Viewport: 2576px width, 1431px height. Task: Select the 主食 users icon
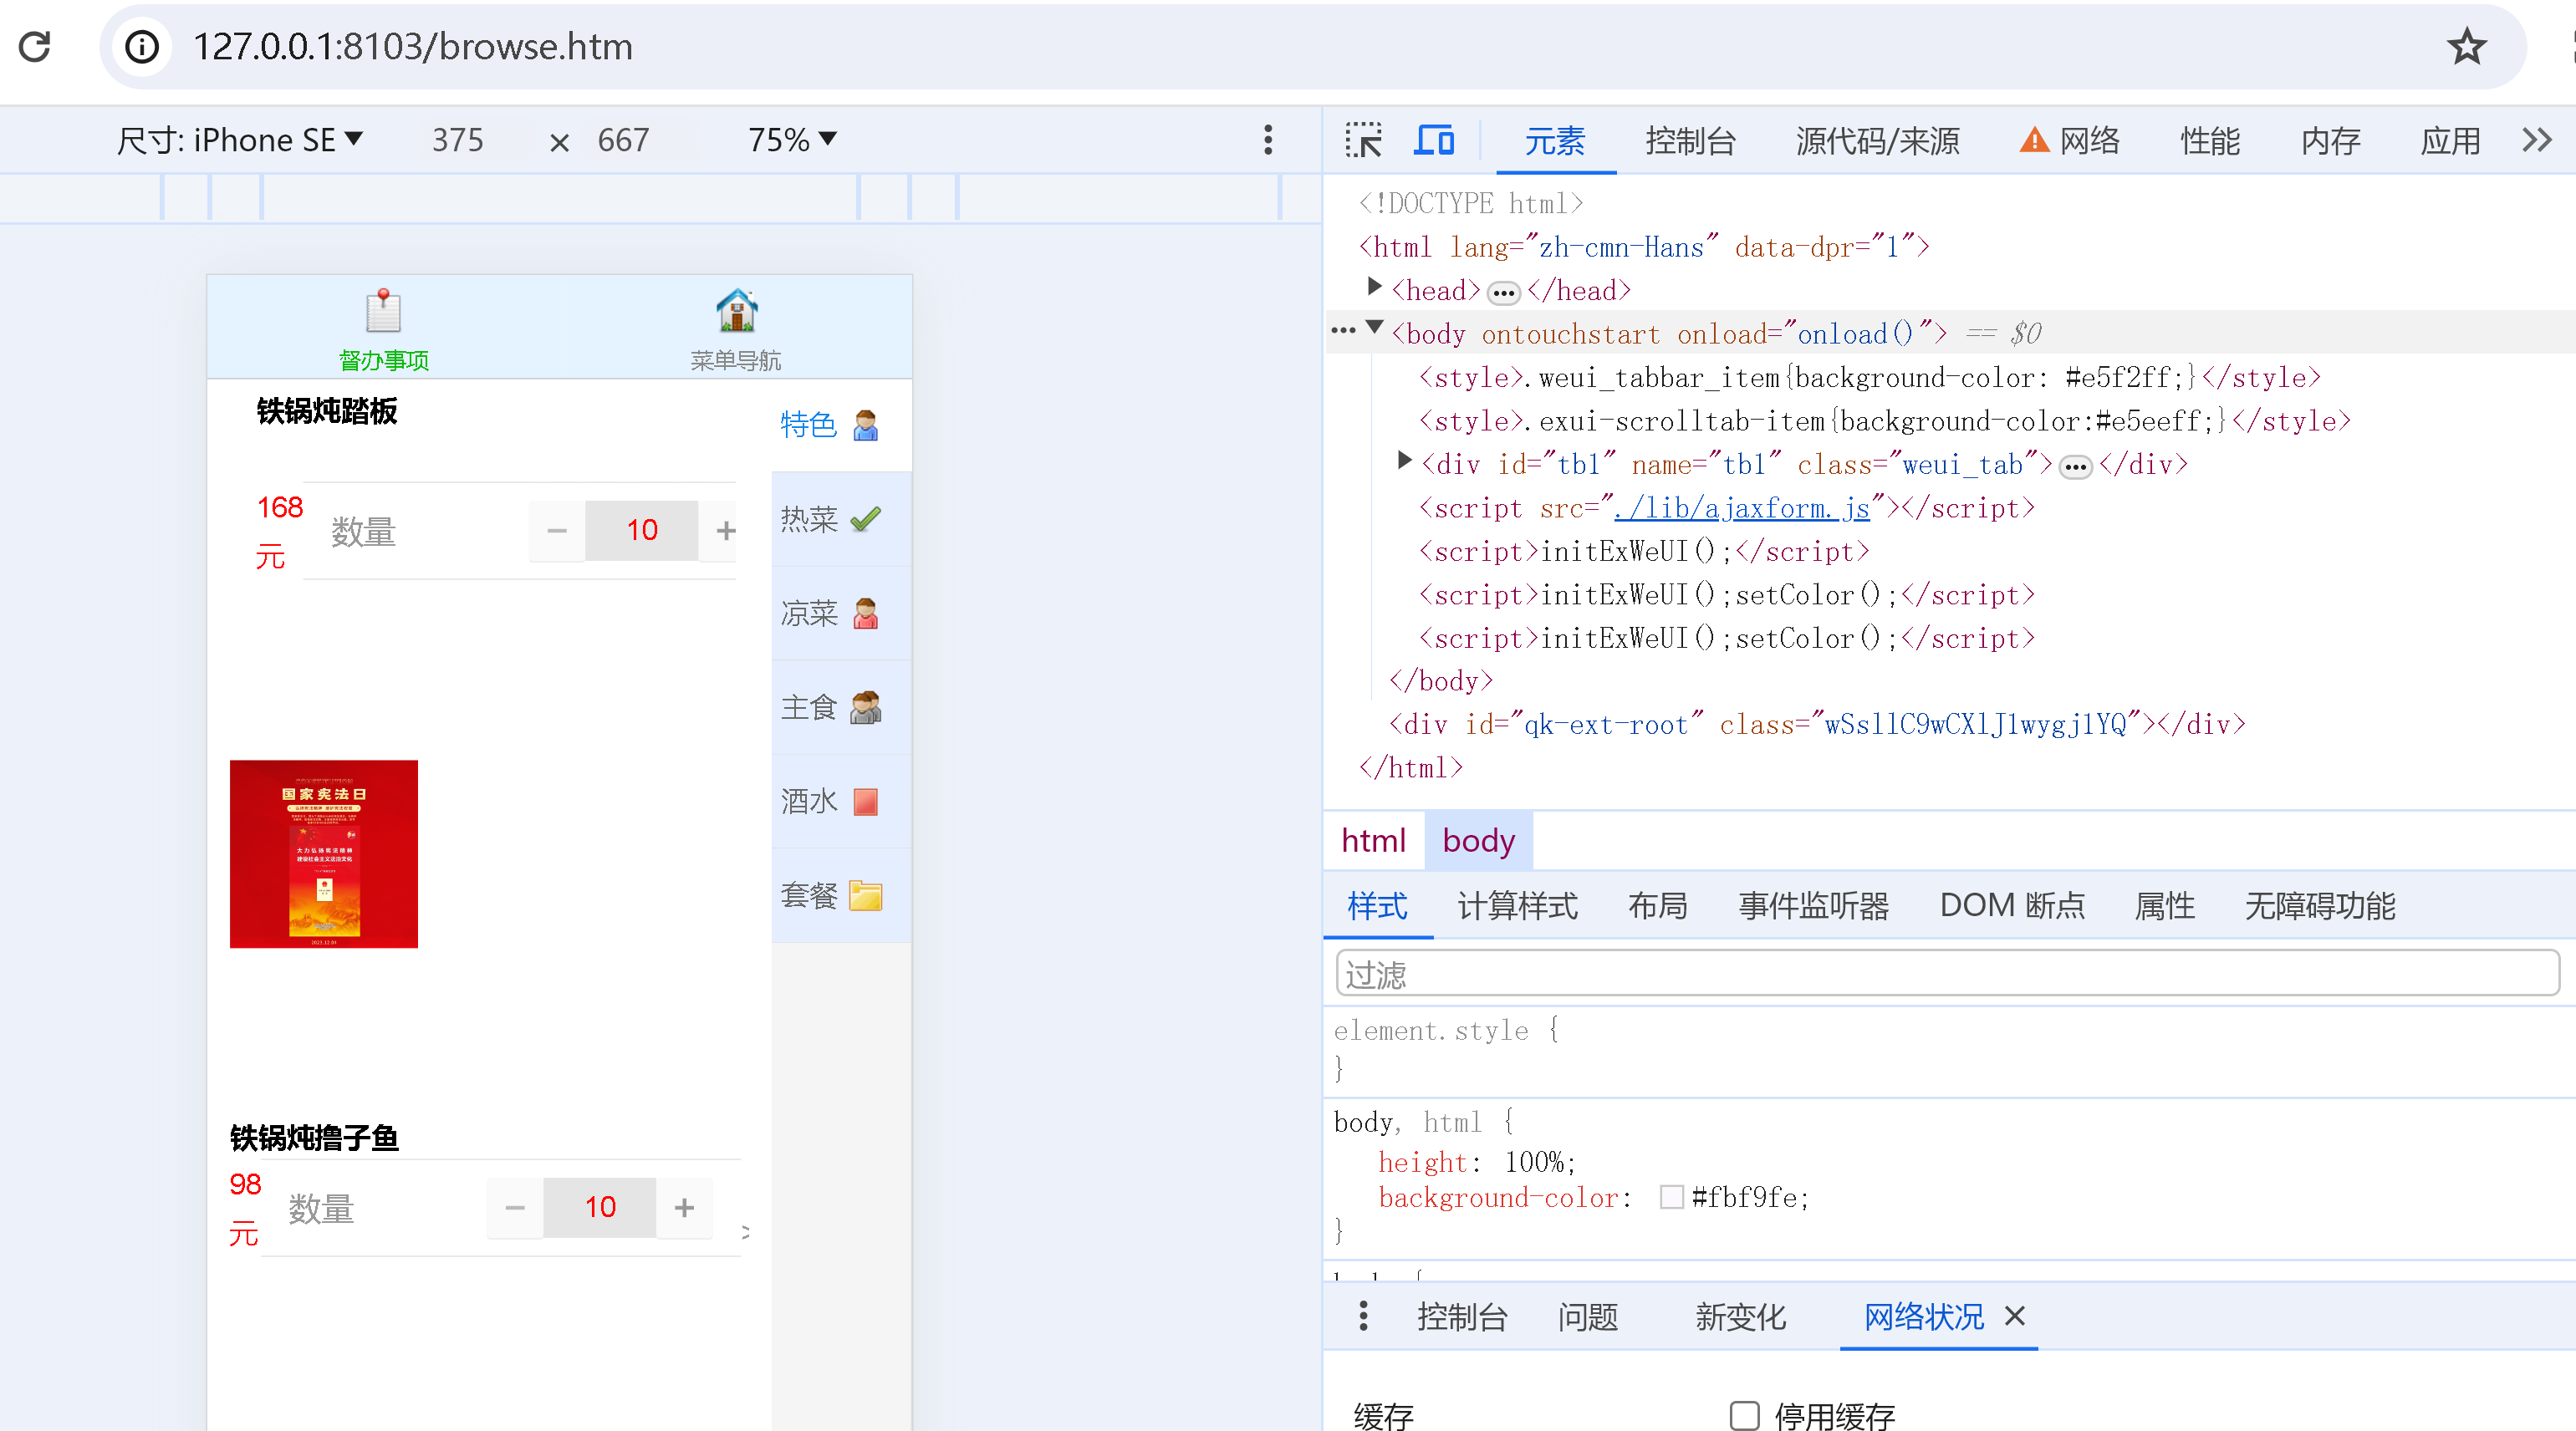tap(865, 707)
